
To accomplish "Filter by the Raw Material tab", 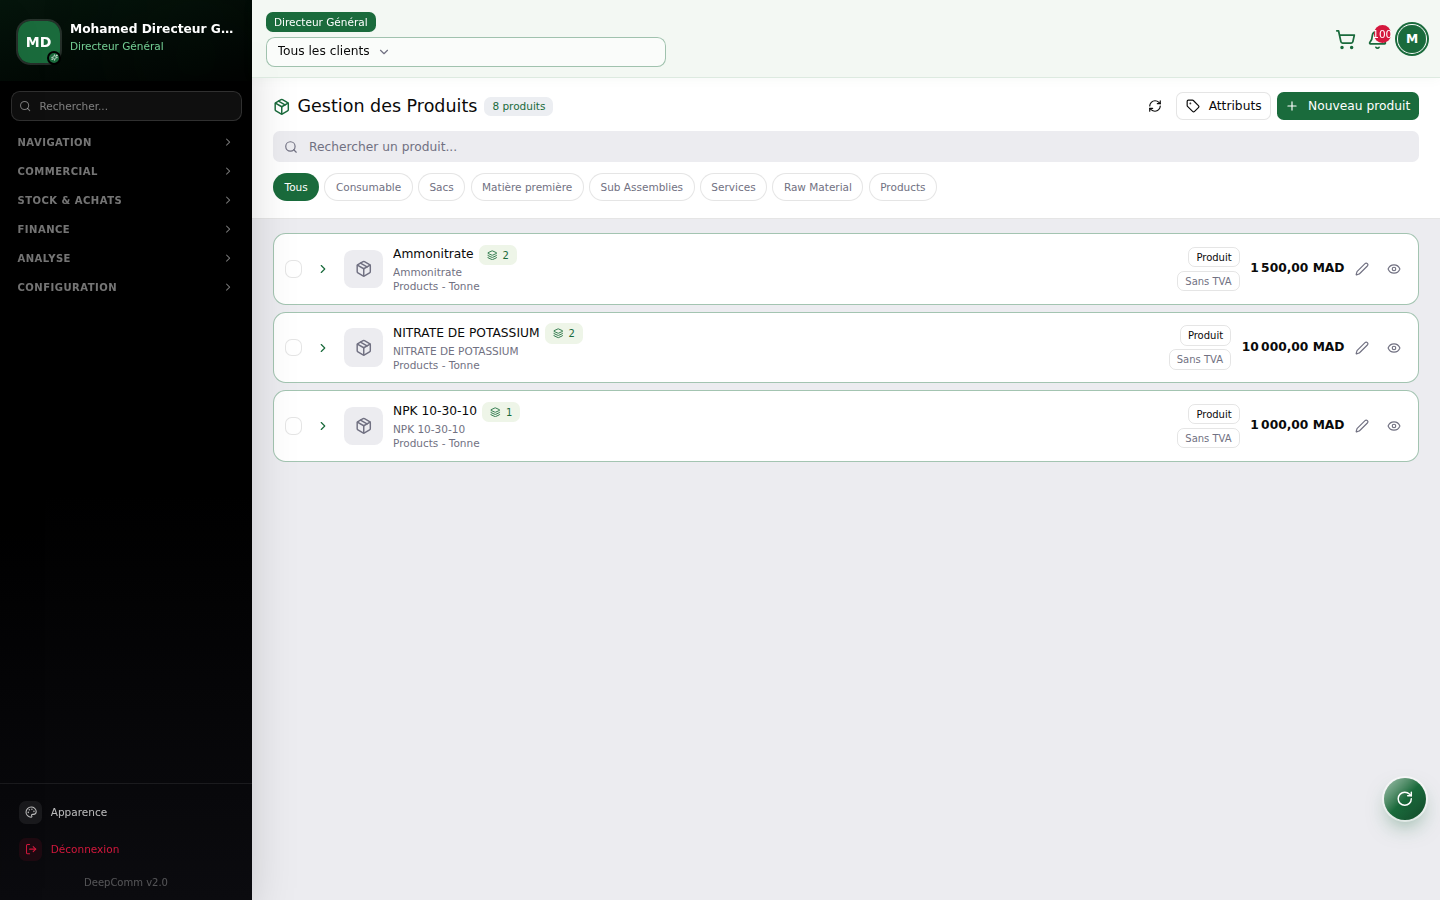I will point(818,187).
